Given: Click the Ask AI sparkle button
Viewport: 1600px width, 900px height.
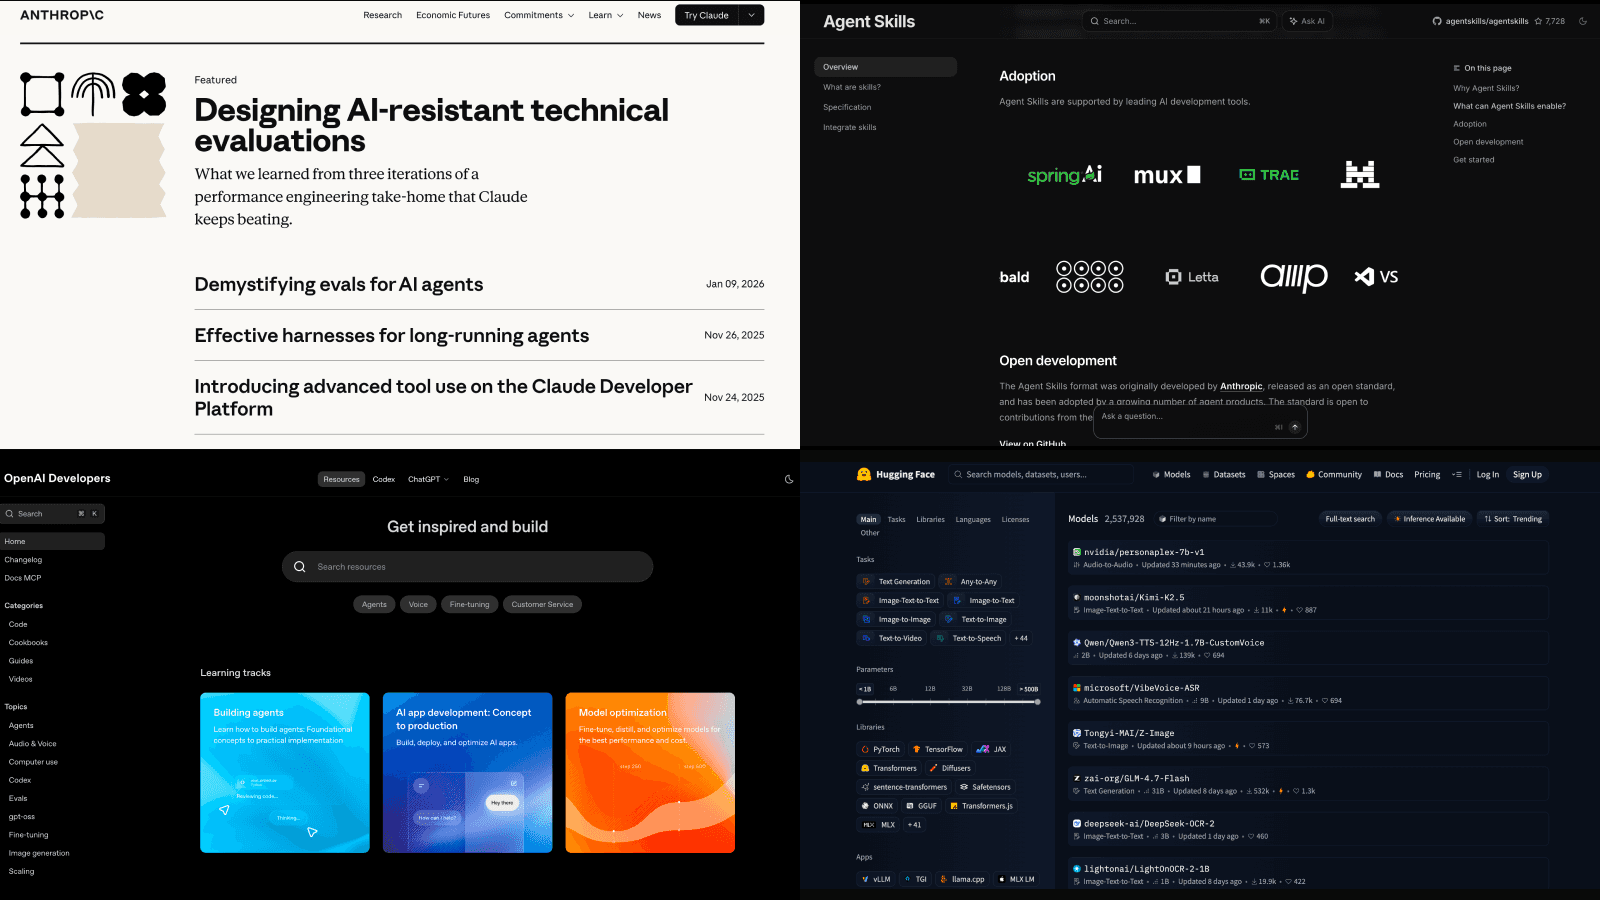Looking at the screenshot, I should click(1308, 21).
